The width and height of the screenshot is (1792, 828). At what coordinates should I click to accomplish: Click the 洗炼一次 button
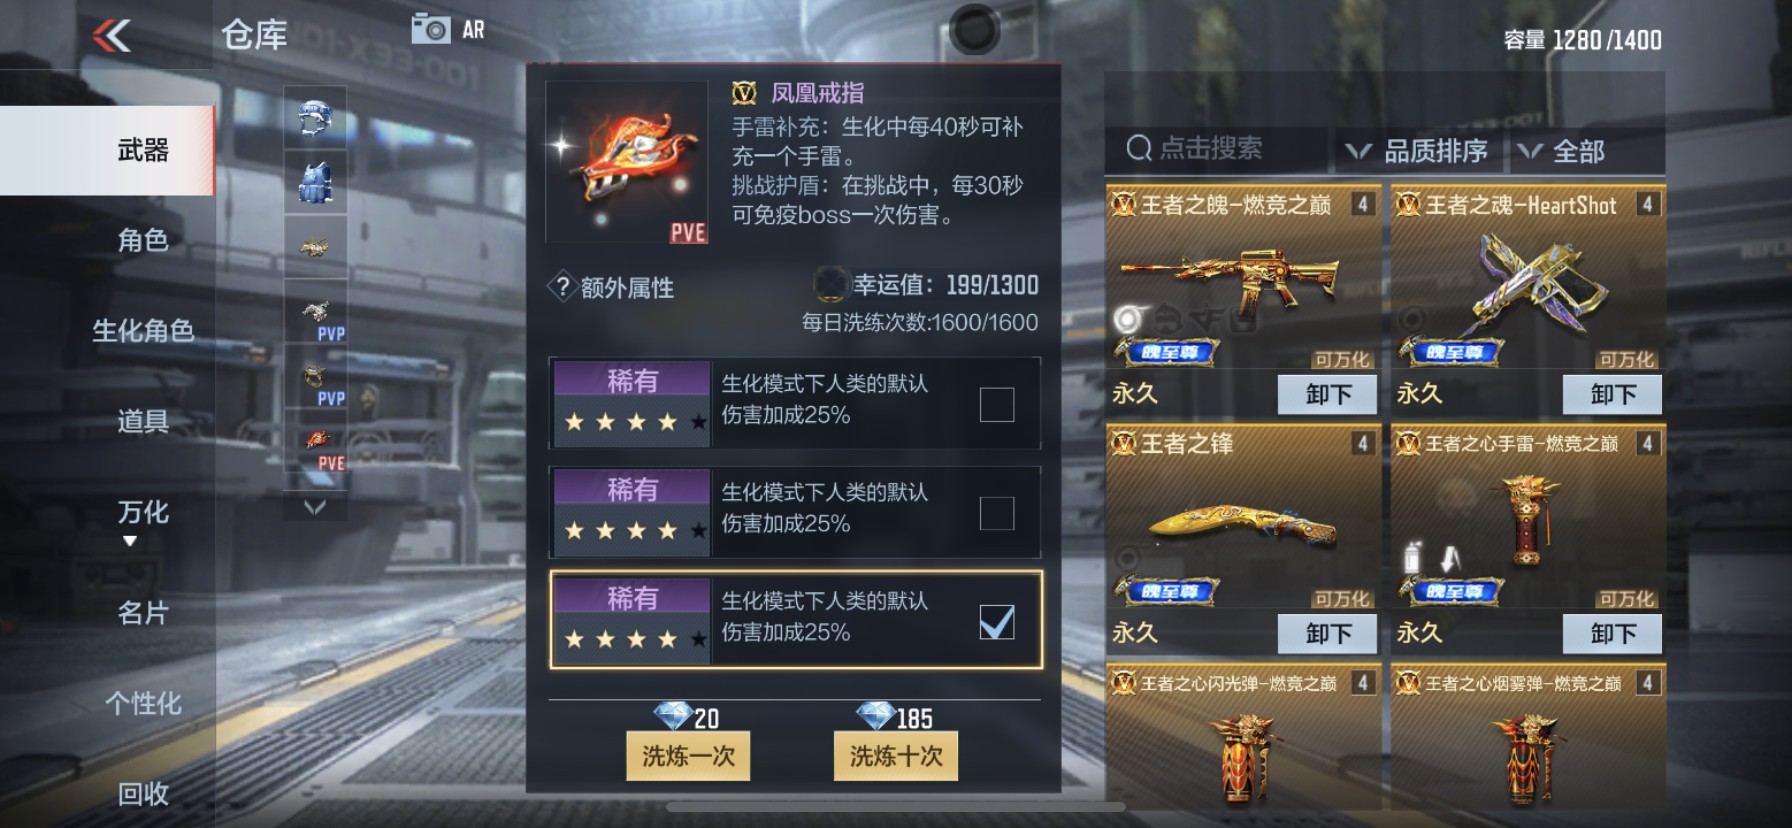pos(688,756)
